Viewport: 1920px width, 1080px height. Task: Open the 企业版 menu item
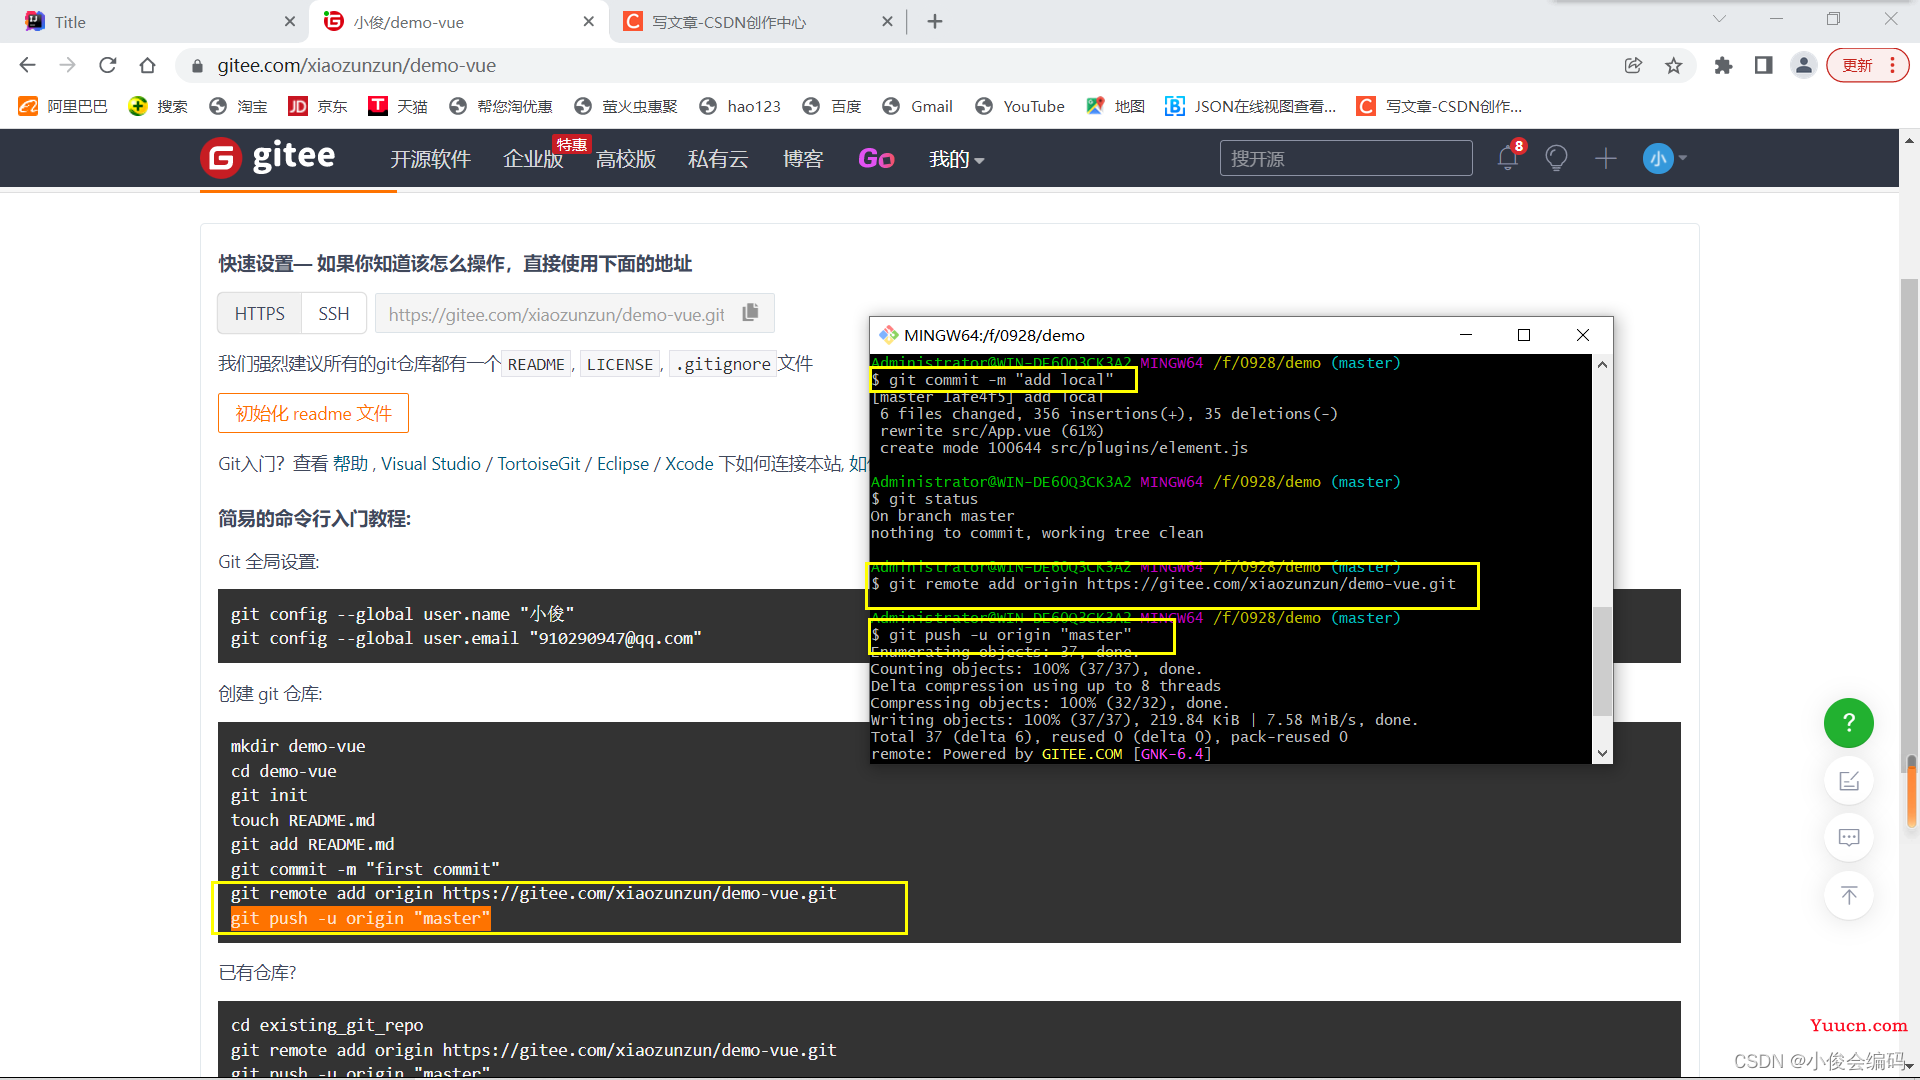(x=533, y=159)
